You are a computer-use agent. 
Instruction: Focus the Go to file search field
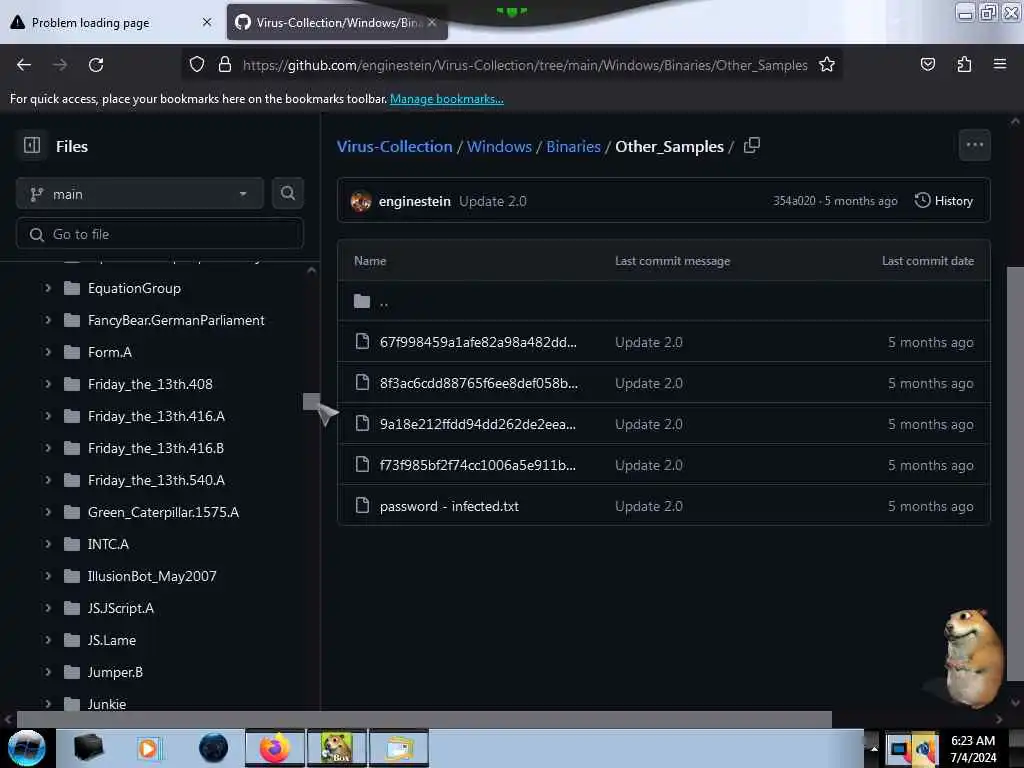[x=159, y=234]
